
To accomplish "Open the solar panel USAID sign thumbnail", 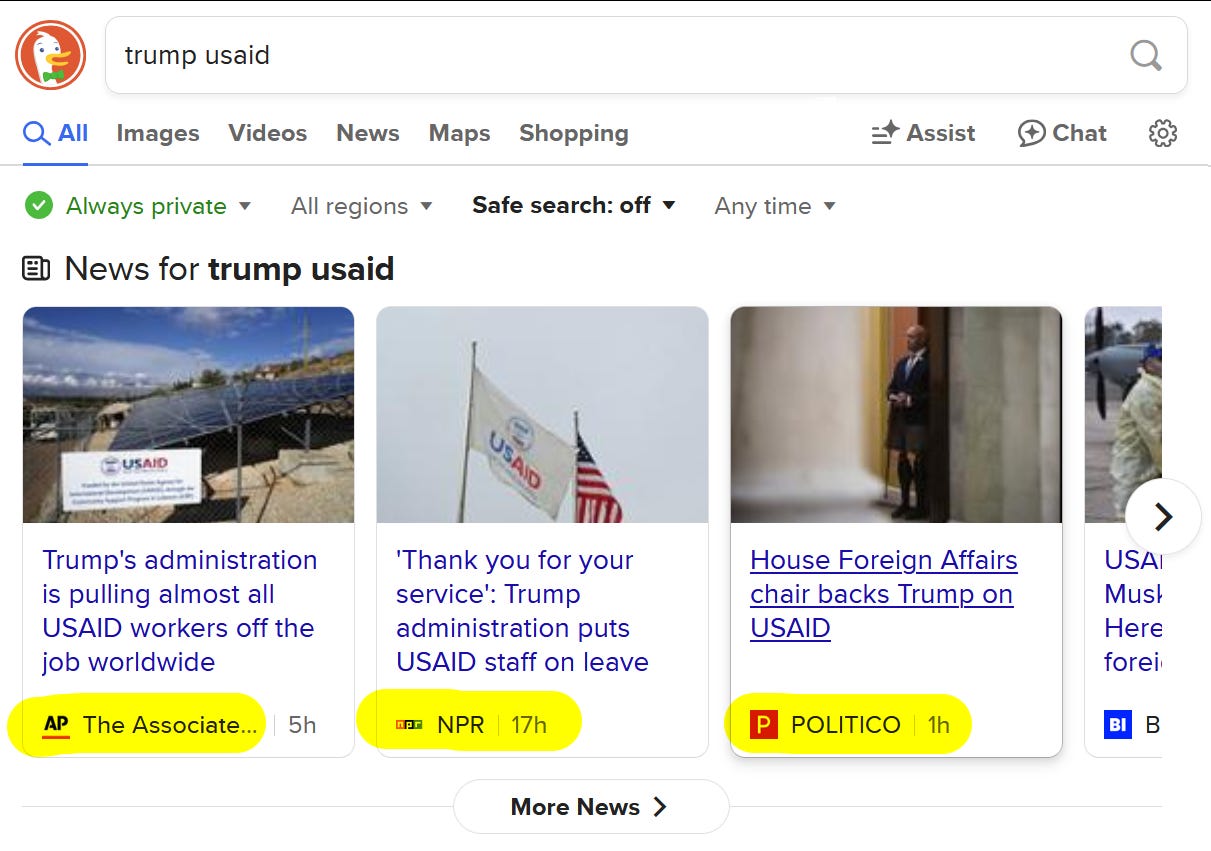I will [188, 415].
